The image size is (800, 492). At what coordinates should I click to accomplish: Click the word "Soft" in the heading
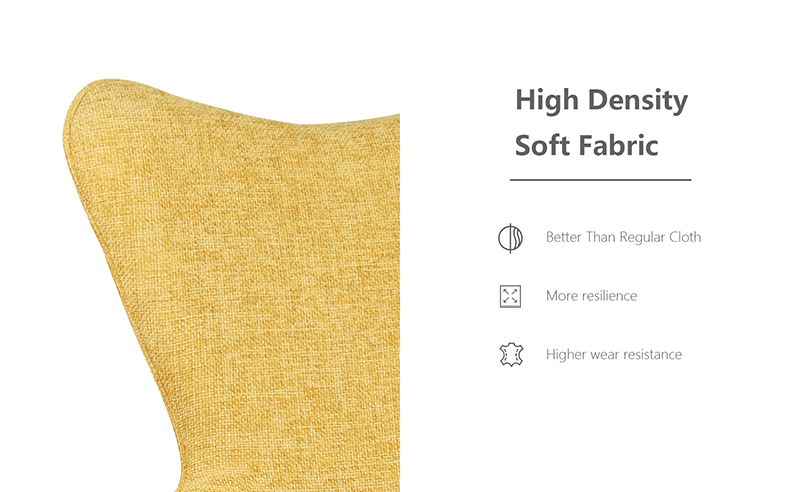click(542, 145)
